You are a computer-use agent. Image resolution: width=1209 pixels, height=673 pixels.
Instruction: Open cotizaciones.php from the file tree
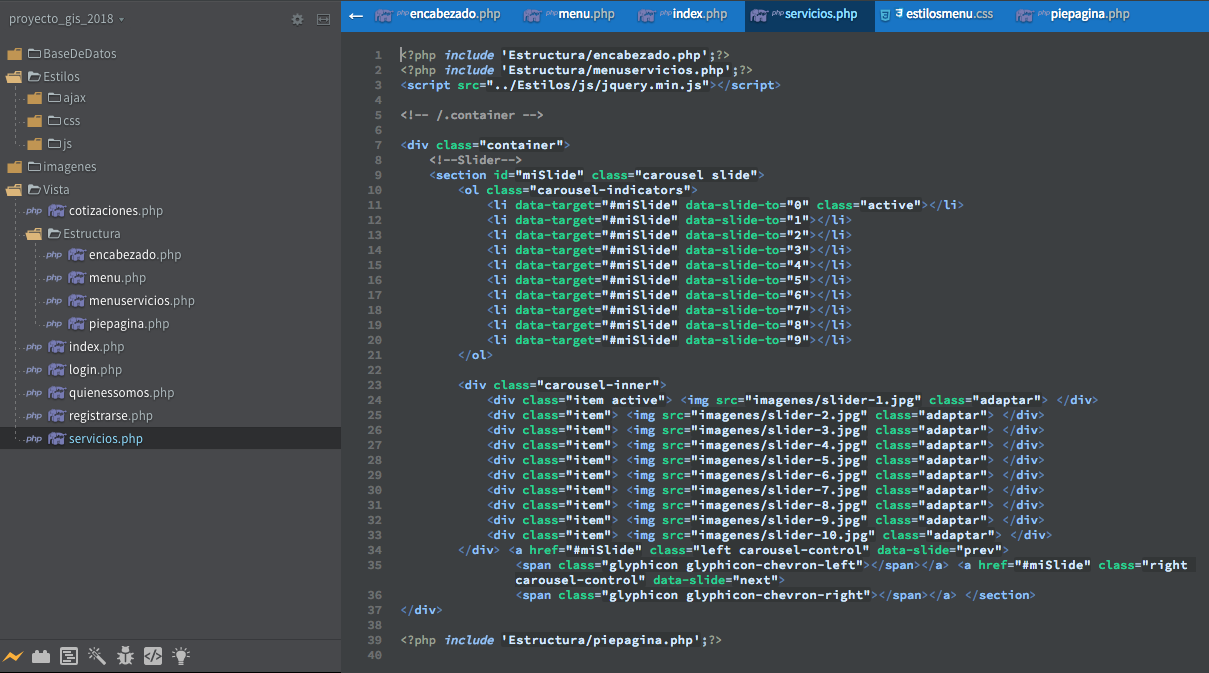pyautogui.click(x=116, y=211)
